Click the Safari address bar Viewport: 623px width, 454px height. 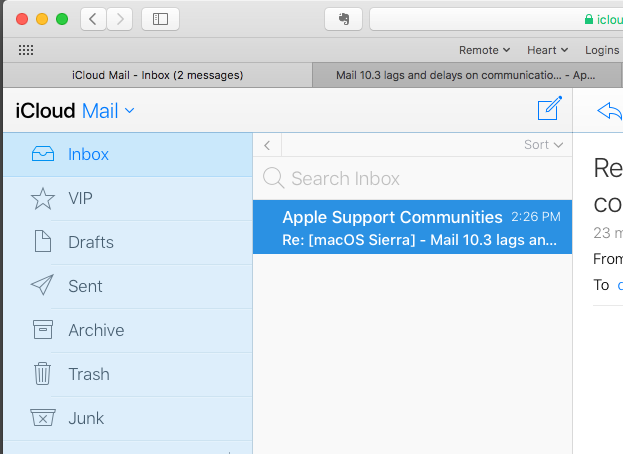[x=496, y=19]
